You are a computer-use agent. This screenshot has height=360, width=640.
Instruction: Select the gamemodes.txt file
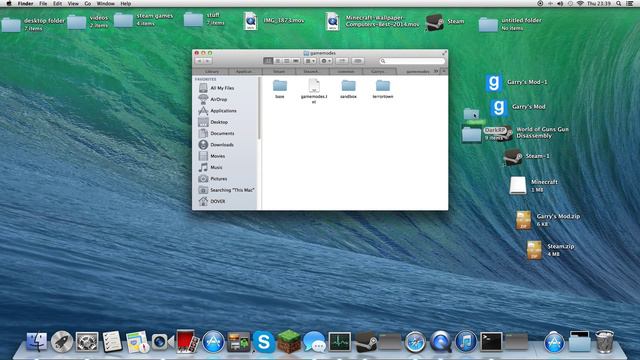tap(314, 91)
